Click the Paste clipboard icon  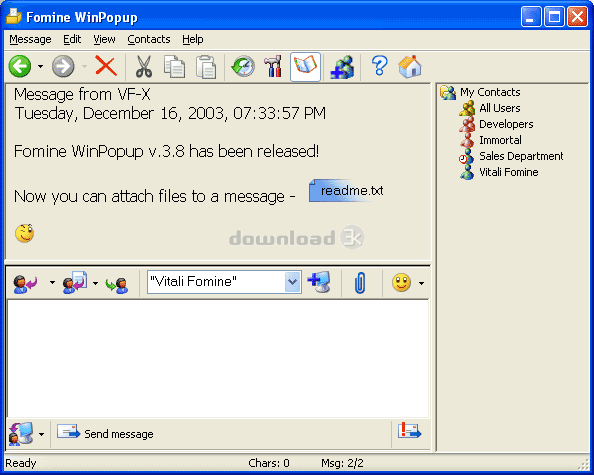(206, 67)
